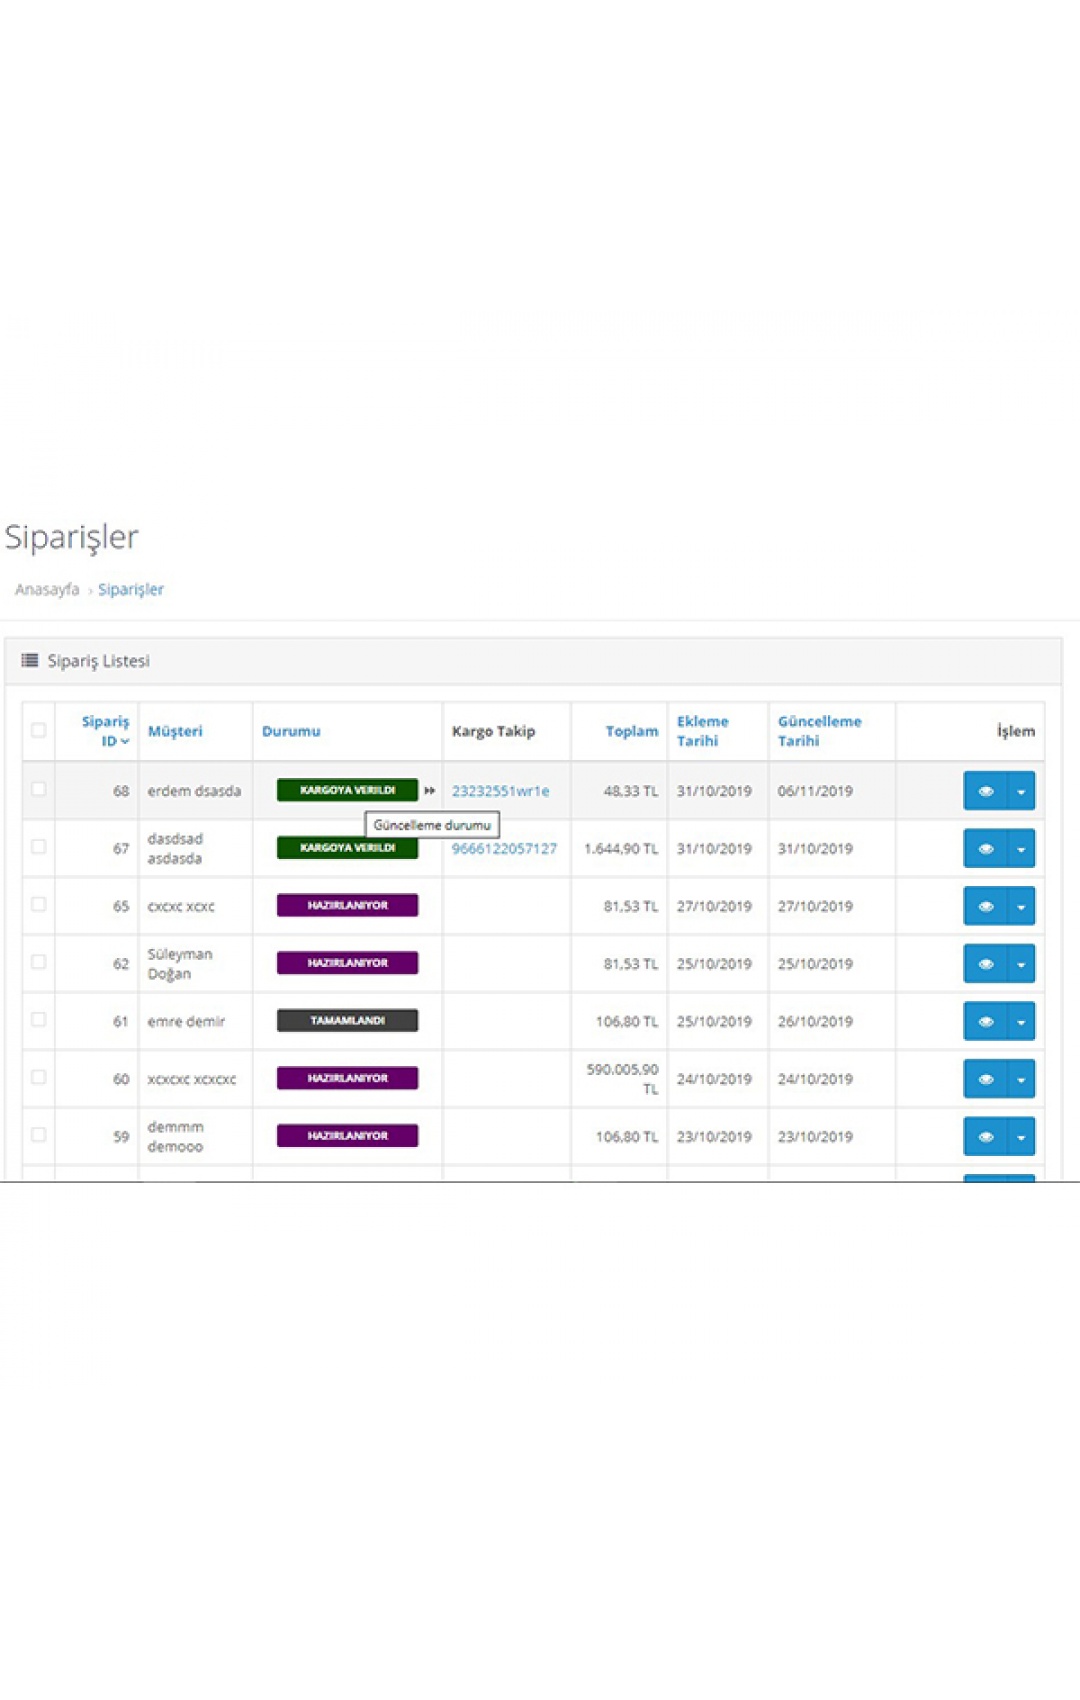Click the eye icon for order 60

pyautogui.click(x=985, y=1079)
